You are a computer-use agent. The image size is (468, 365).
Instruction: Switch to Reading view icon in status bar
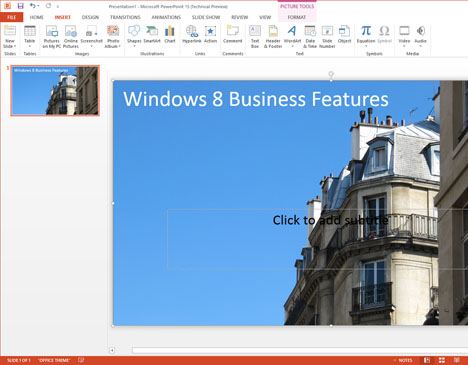coord(457,360)
